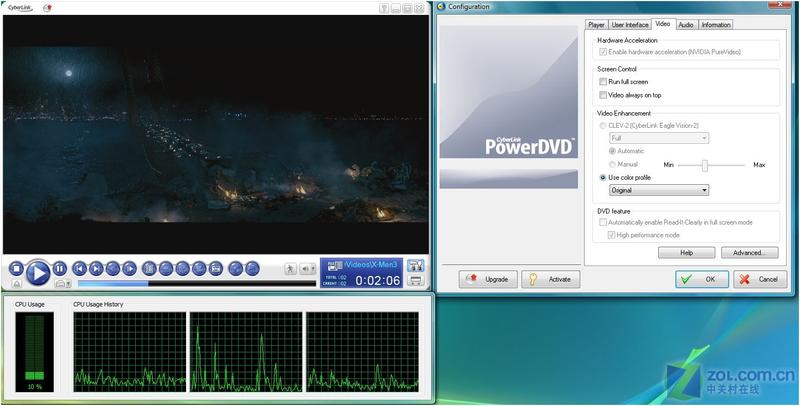Step one frame forward

coord(130,268)
